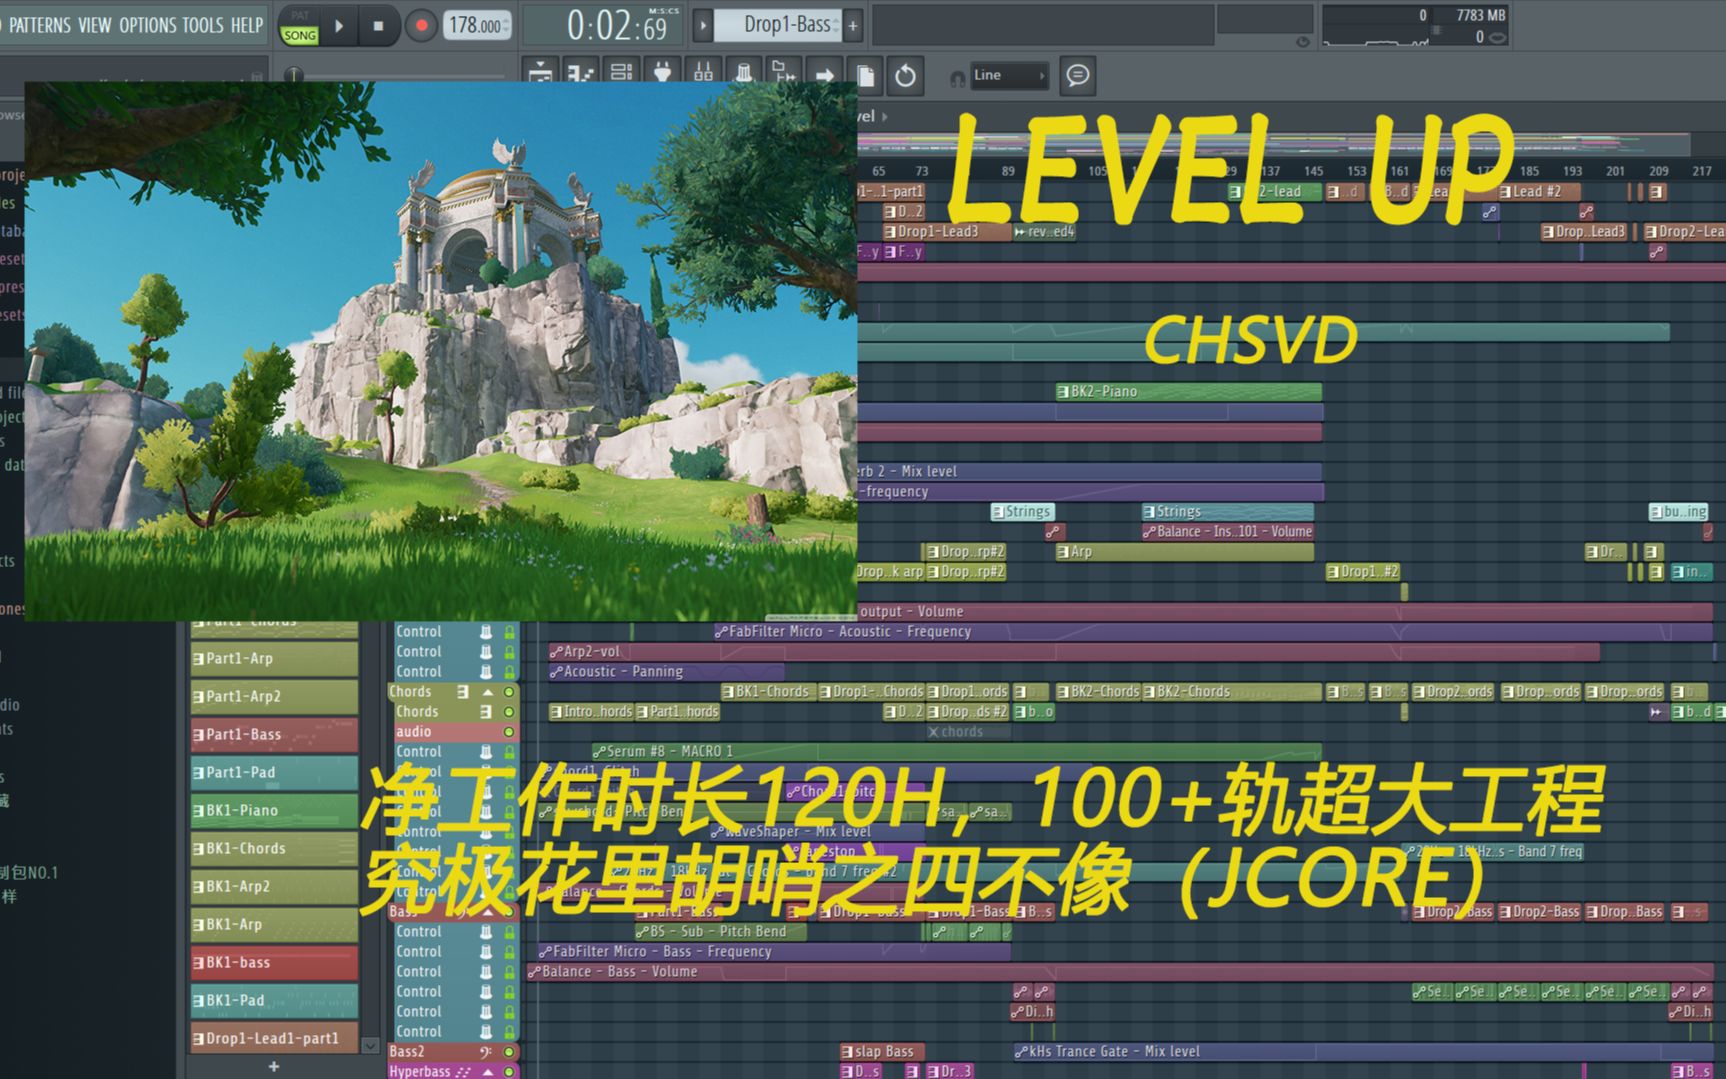Select the Drop1-Lead1-part1 pattern

pyautogui.click(x=274, y=1038)
